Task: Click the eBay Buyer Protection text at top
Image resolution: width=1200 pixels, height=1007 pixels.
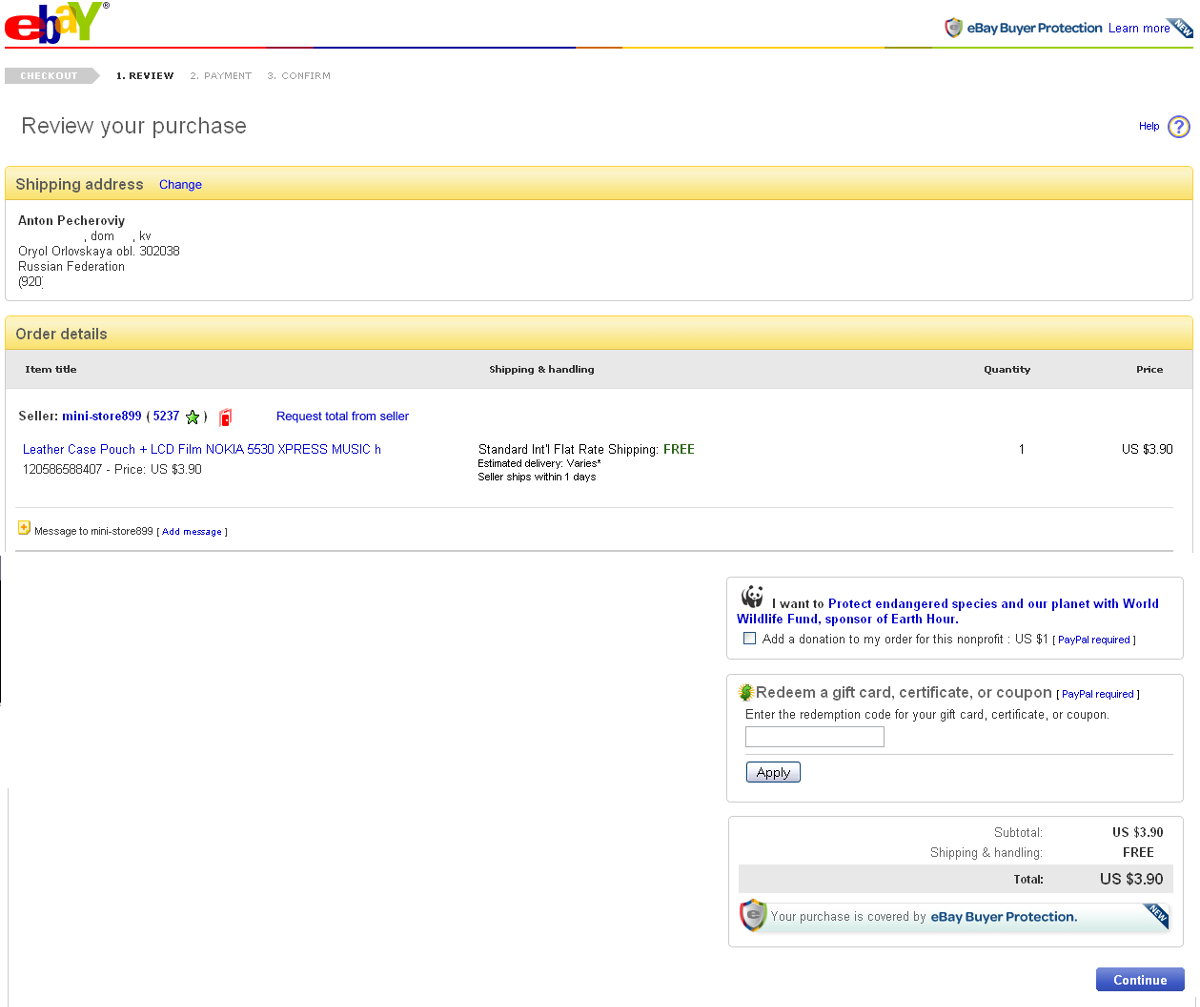Action: coord(1035,29)
